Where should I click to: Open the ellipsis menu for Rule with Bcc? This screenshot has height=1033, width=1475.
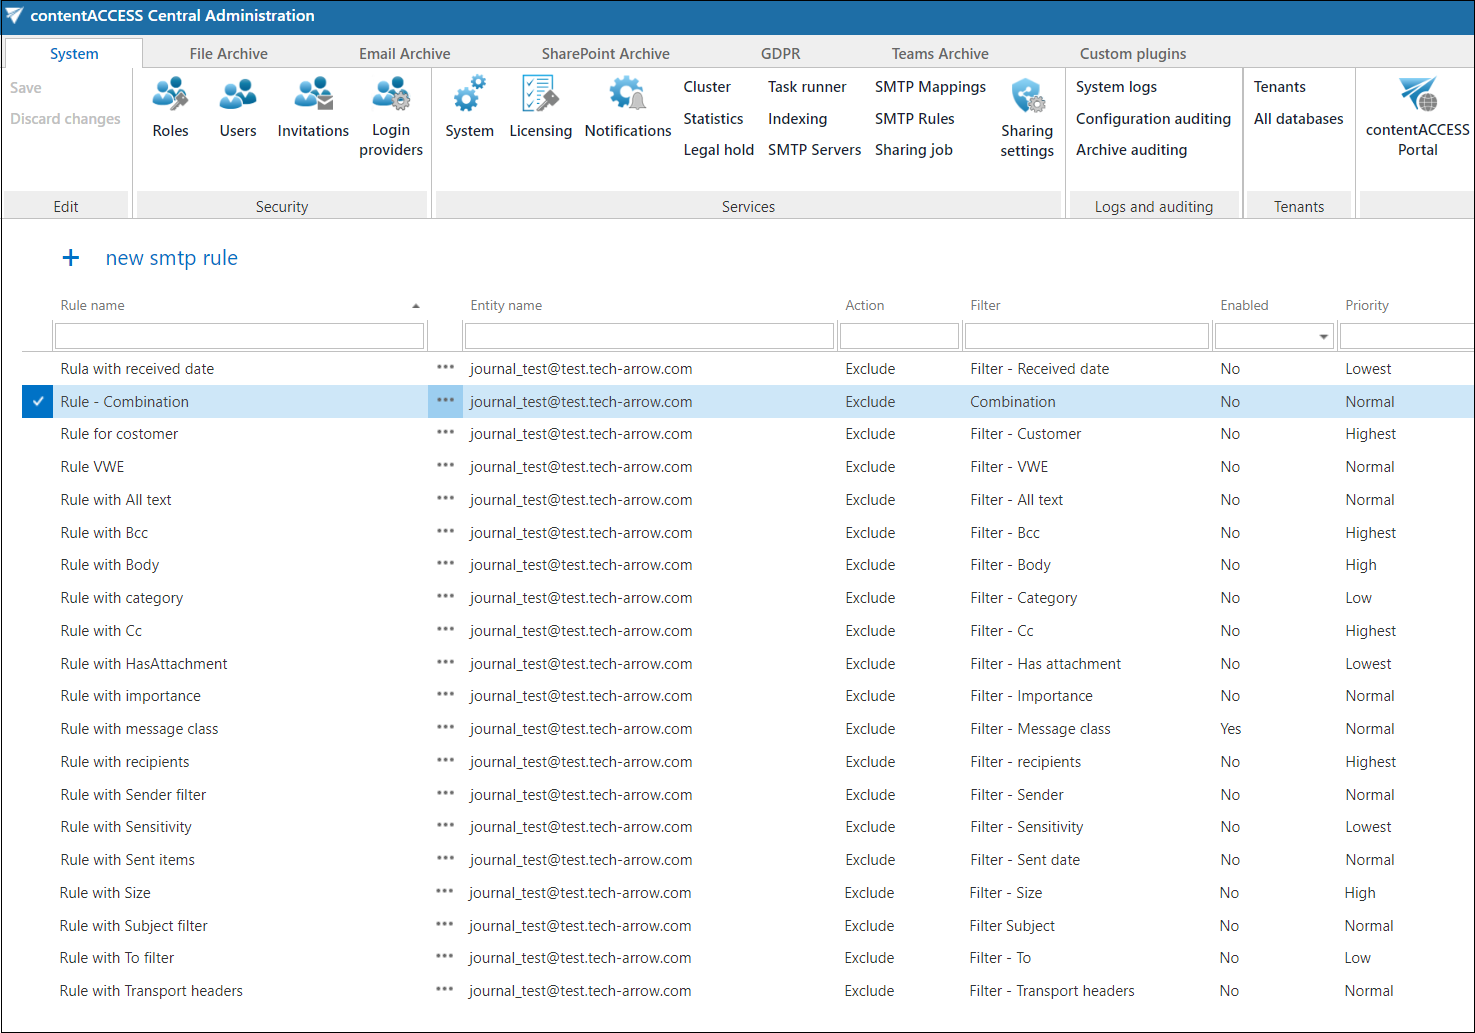coord(445,532)
